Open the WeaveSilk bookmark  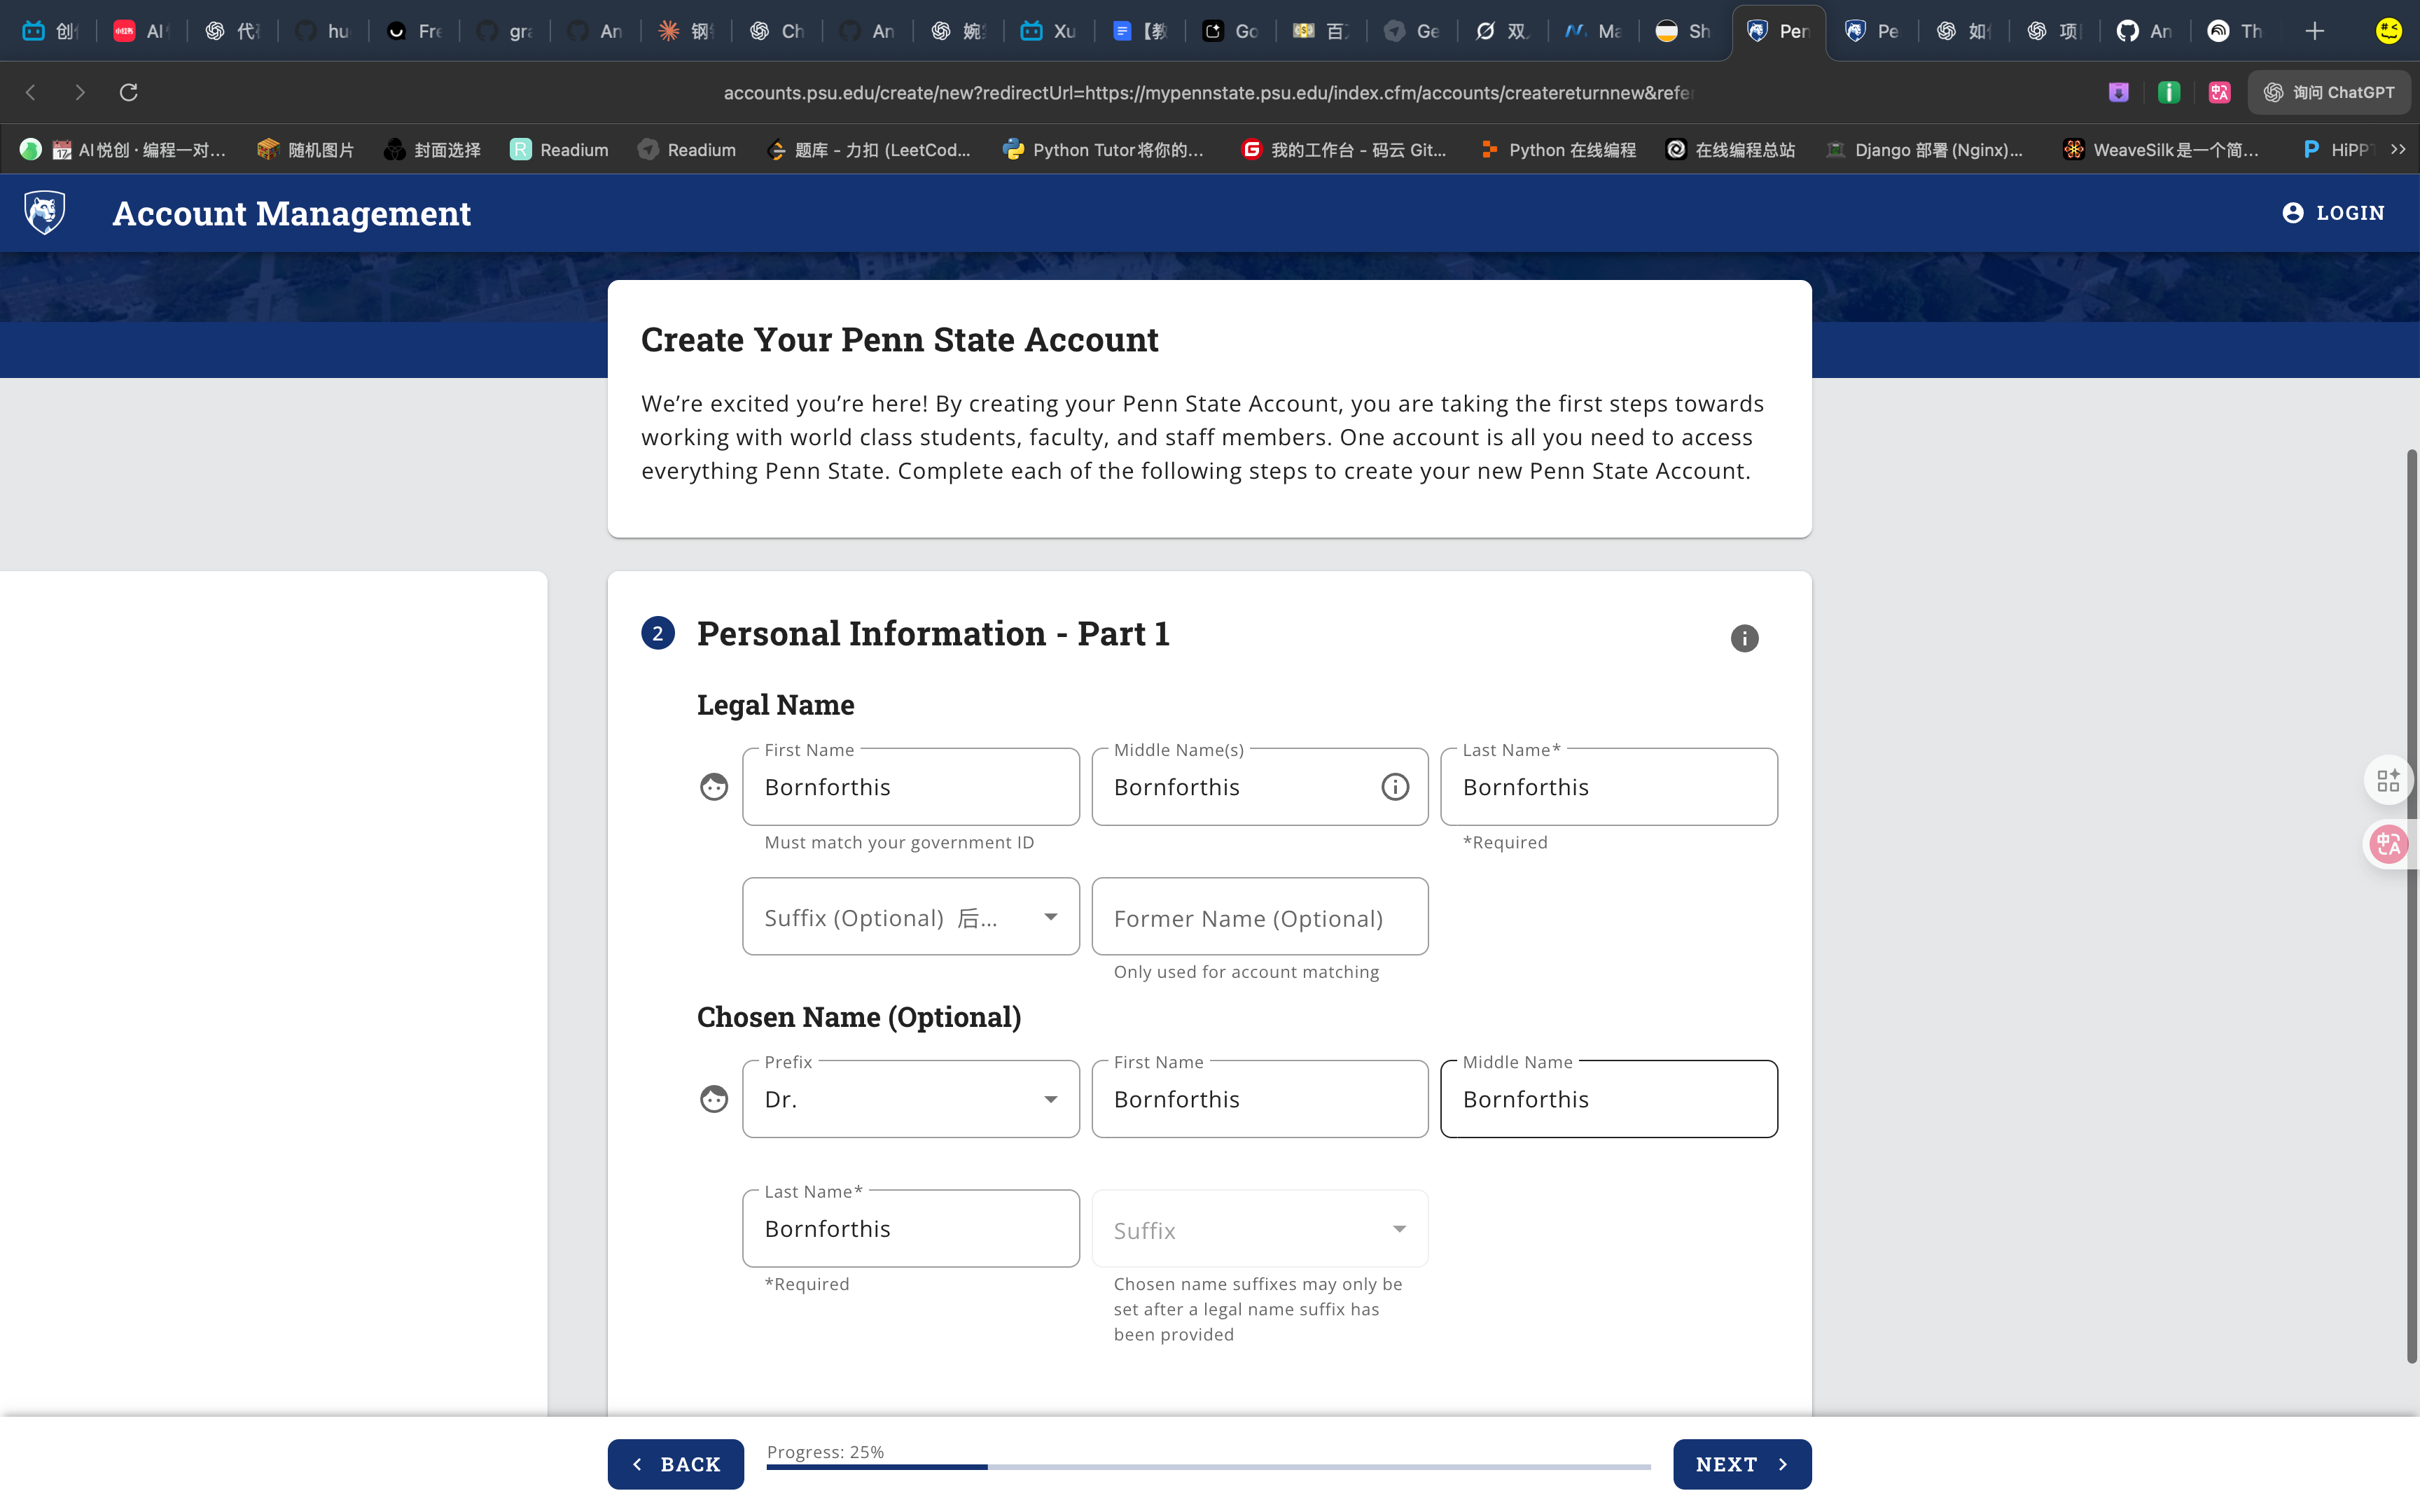[2161, 149]
